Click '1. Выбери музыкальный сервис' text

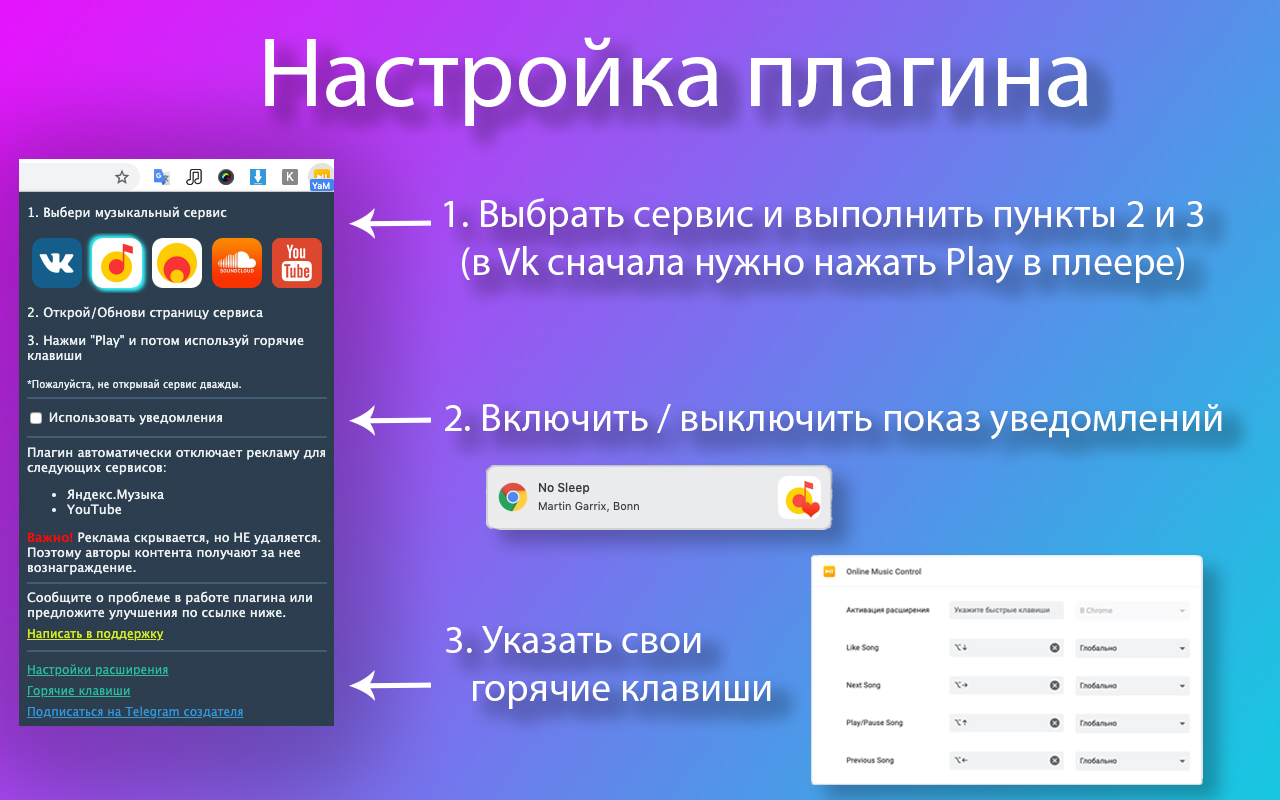click(127, 213)
